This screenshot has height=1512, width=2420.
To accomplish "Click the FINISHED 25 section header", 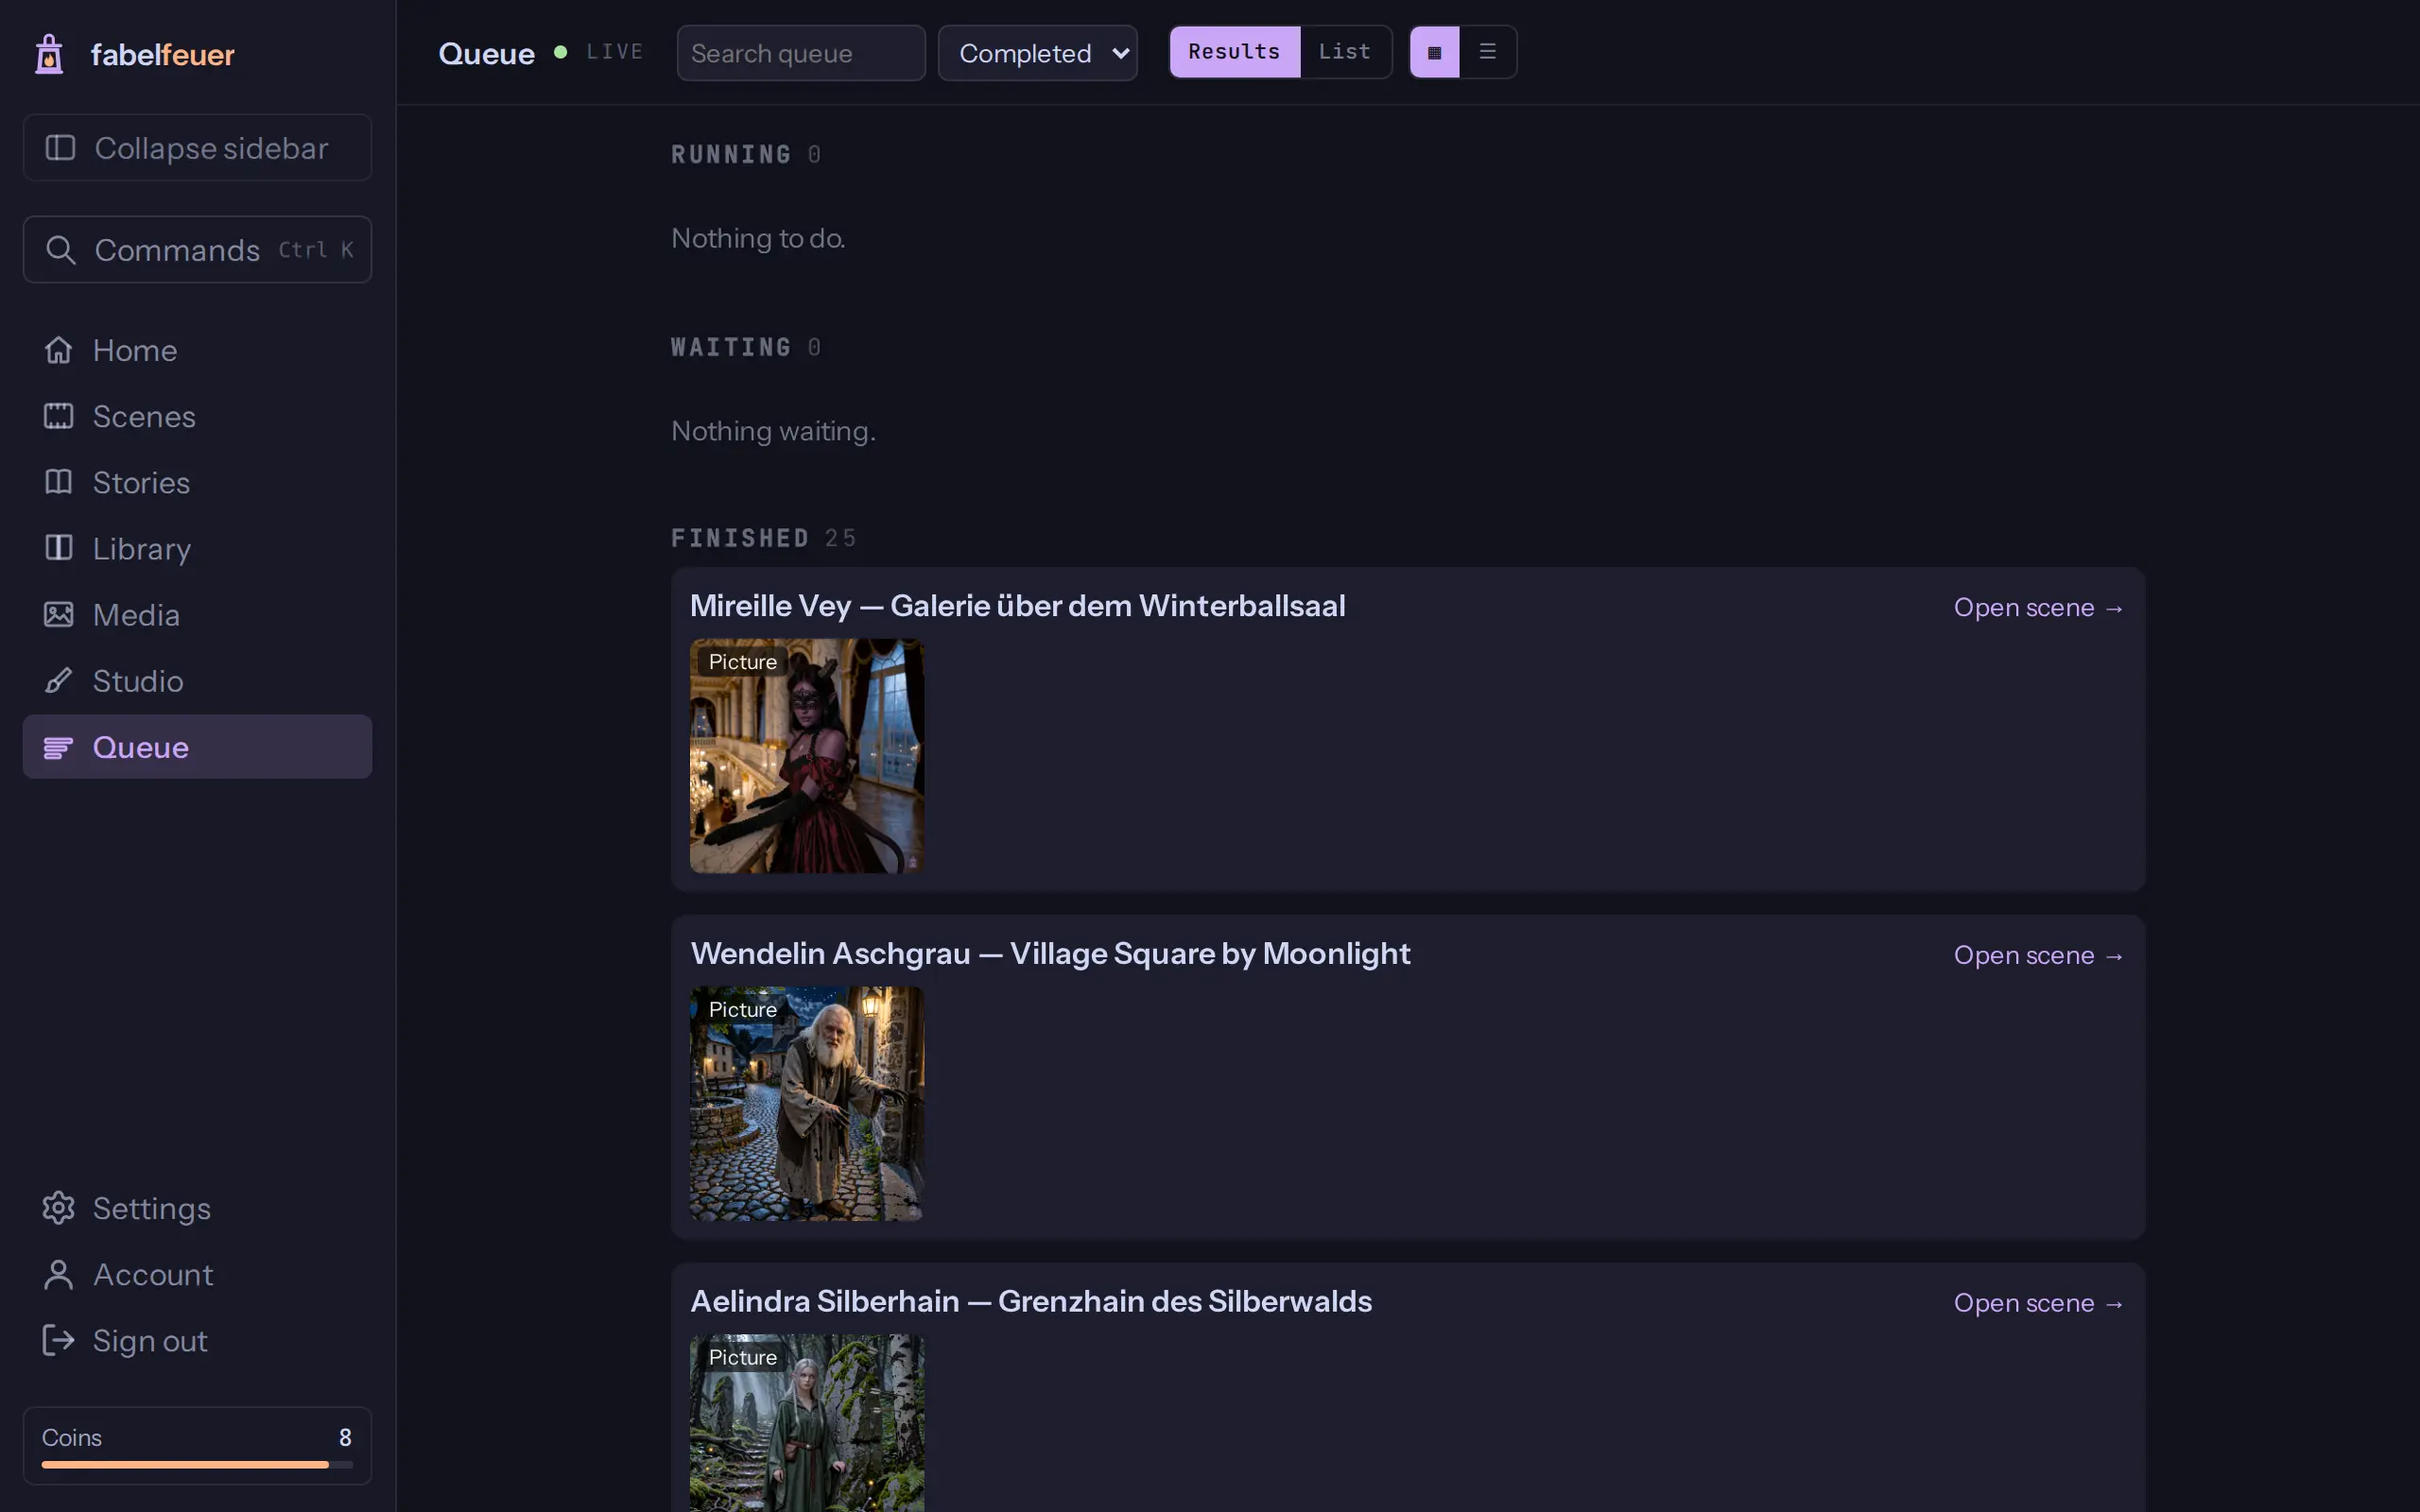I will [764, 539].
